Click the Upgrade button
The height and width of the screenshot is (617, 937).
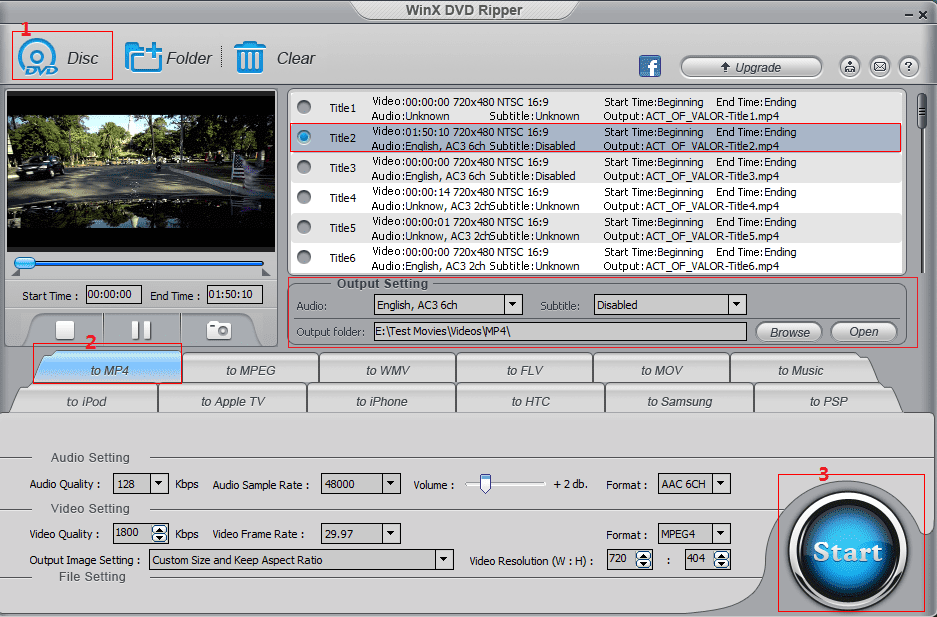[751, 67]
